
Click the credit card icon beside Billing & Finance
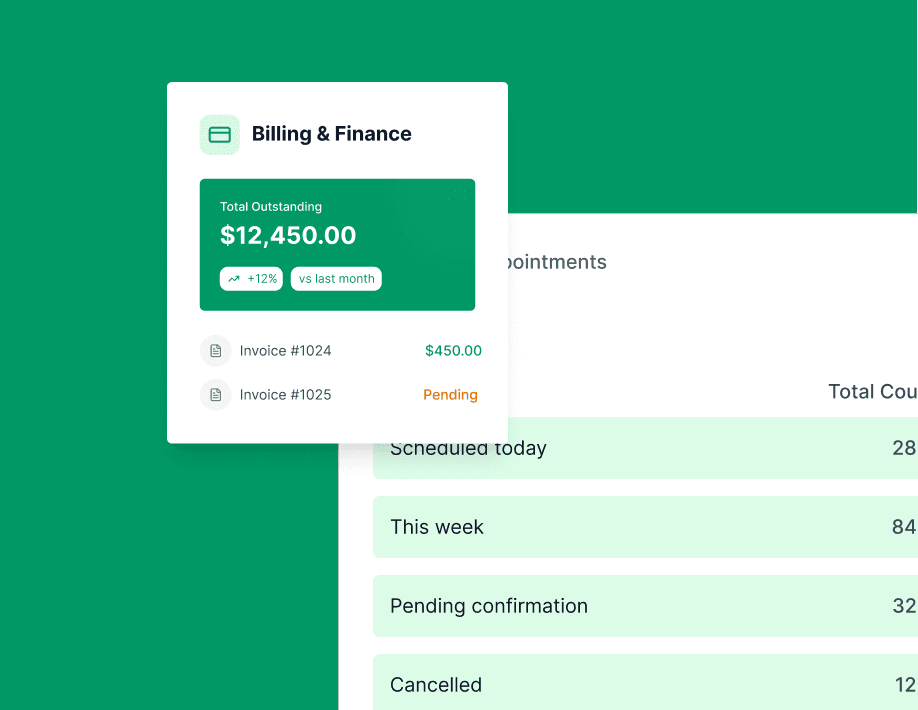219,134
